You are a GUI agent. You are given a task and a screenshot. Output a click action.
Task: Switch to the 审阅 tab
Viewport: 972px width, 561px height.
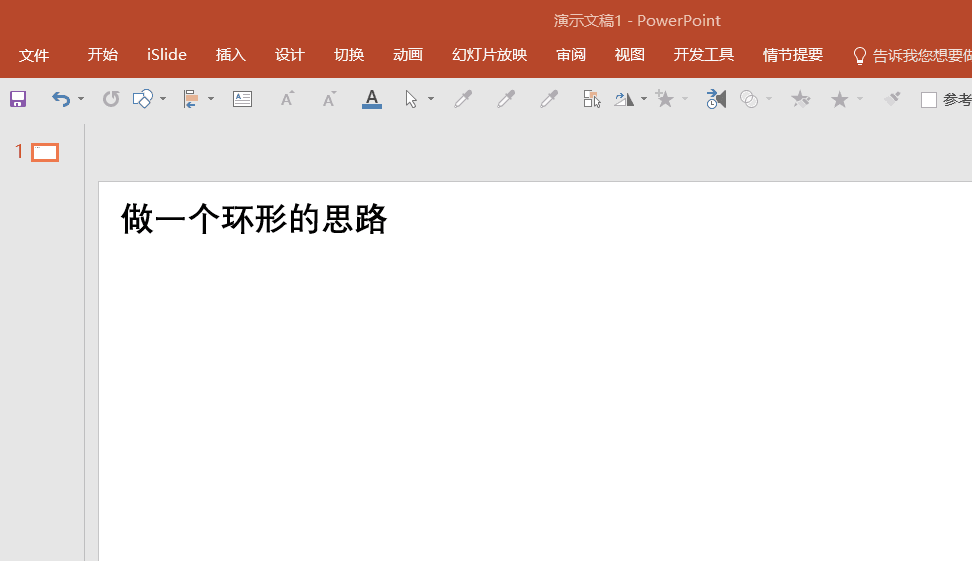pyautogui.click(x=571, y=55)
